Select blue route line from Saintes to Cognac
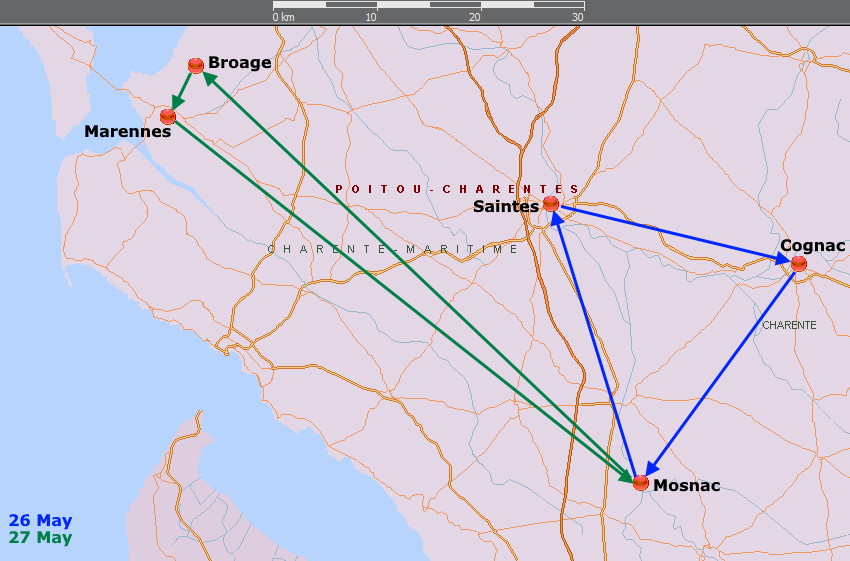This screenshot has height=561, width=850. (x=670, y=232)
